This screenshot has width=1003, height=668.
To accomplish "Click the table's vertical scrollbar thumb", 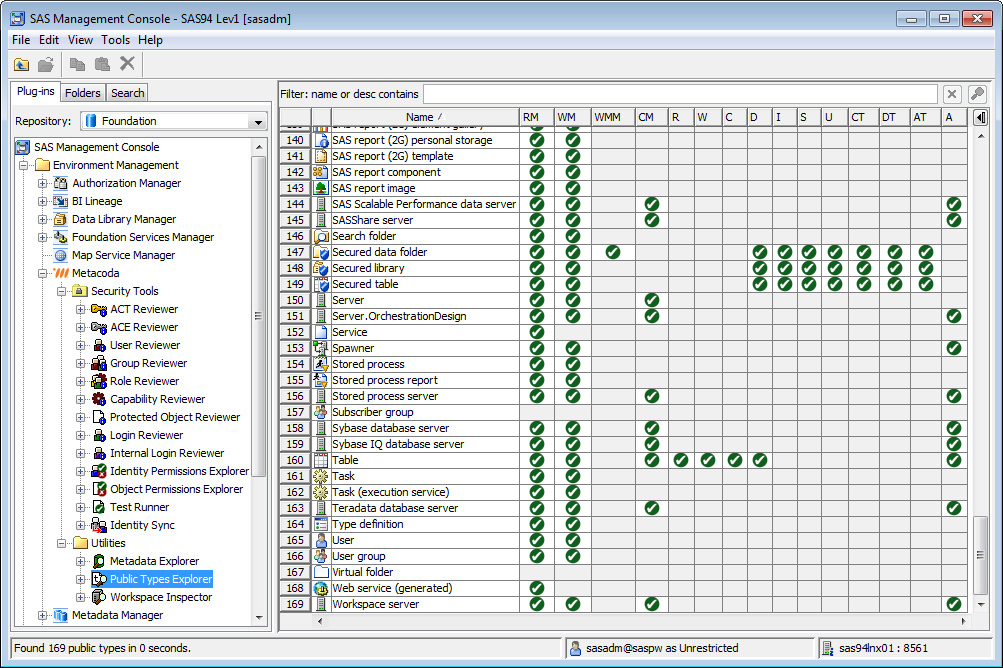I will pos(980,555).
